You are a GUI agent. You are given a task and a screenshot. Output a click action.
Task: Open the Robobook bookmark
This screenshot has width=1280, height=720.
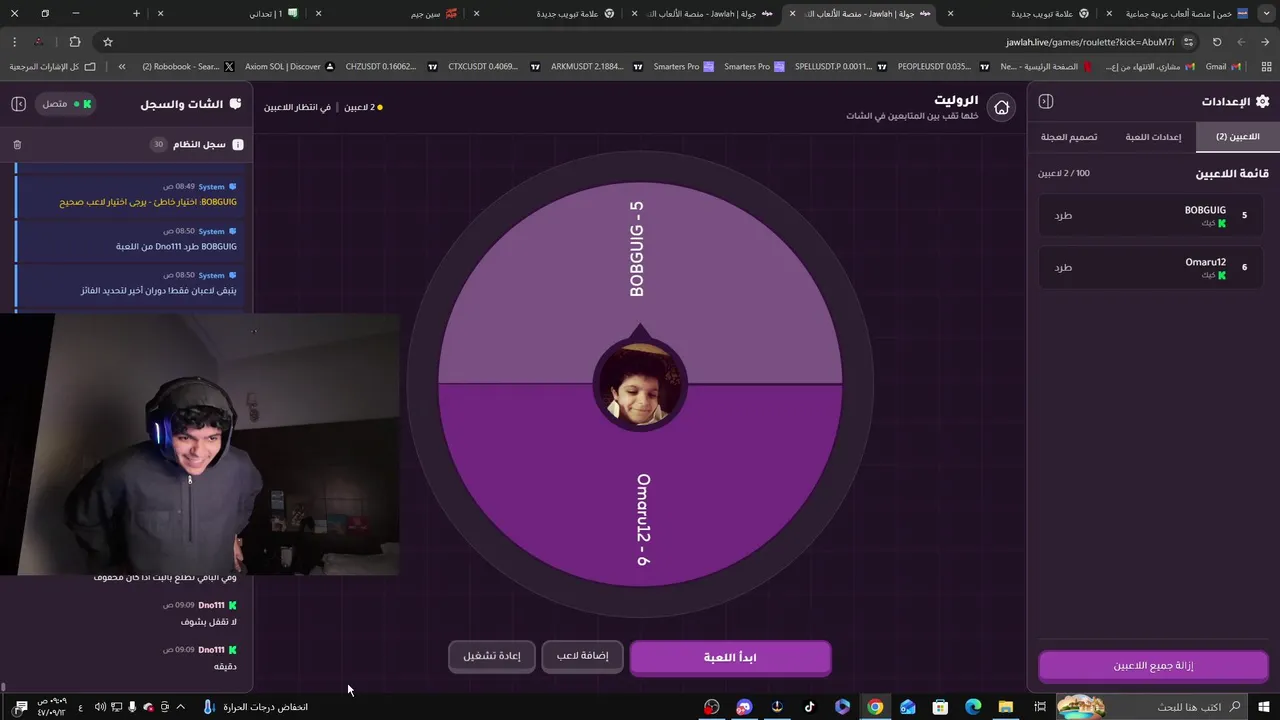click(187, 67)
